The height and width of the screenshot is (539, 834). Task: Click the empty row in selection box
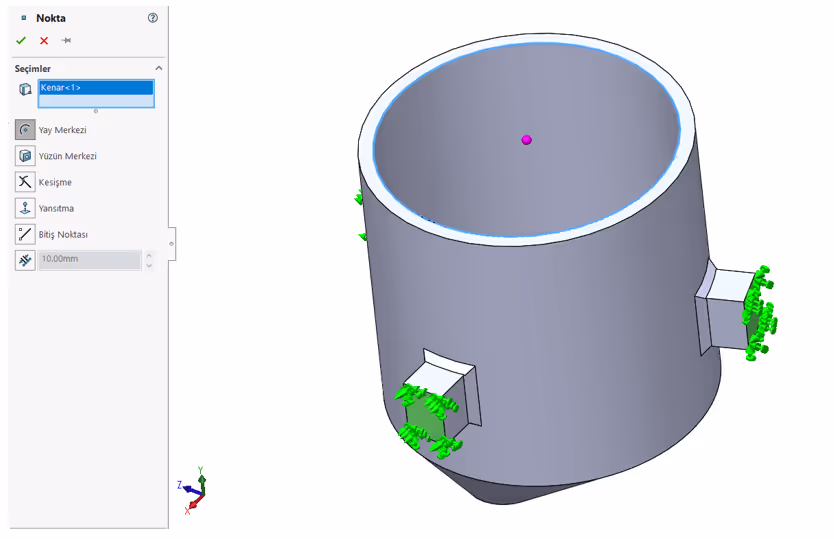(x=96, y=101)
